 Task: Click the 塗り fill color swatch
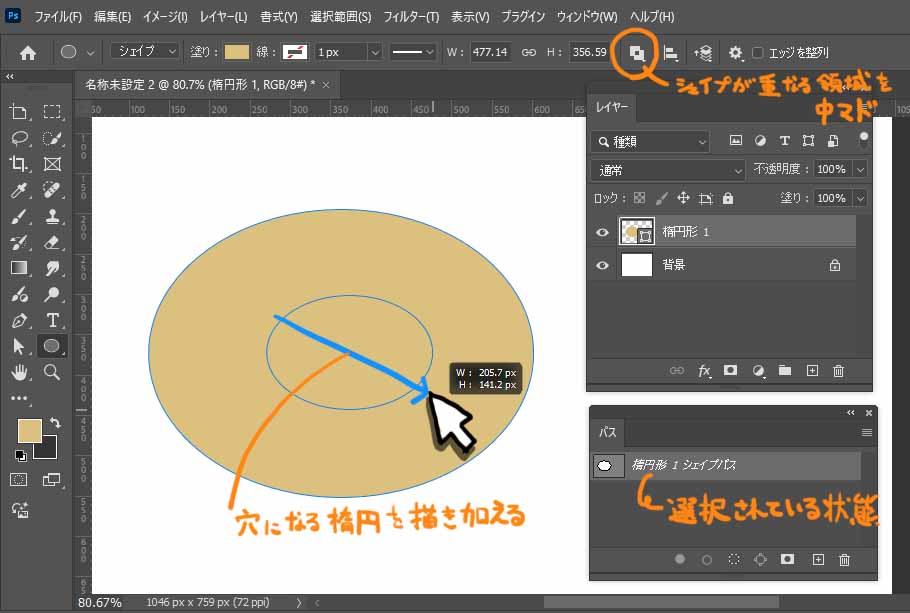237,52
